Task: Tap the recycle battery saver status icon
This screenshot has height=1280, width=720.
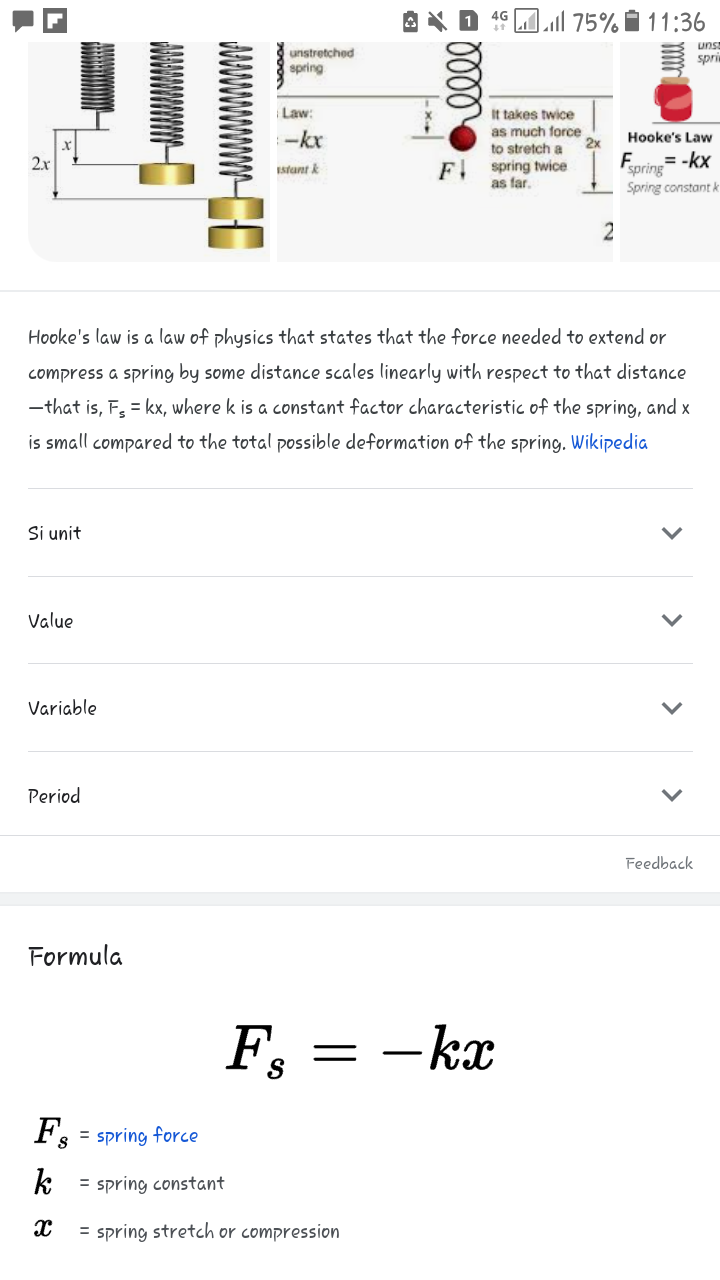Action: (410, 20)
